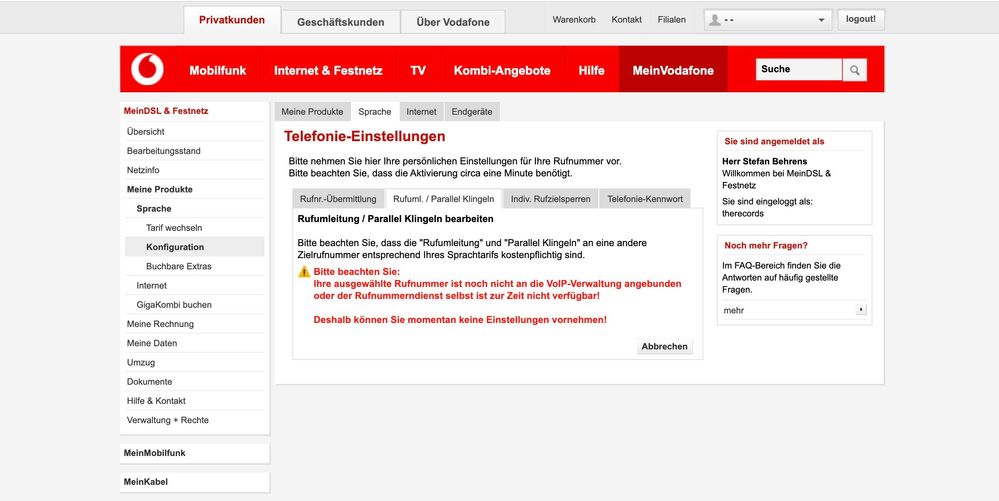Select the Sprache tab
This screenshot has width=999, height=501.
[375, 112]
